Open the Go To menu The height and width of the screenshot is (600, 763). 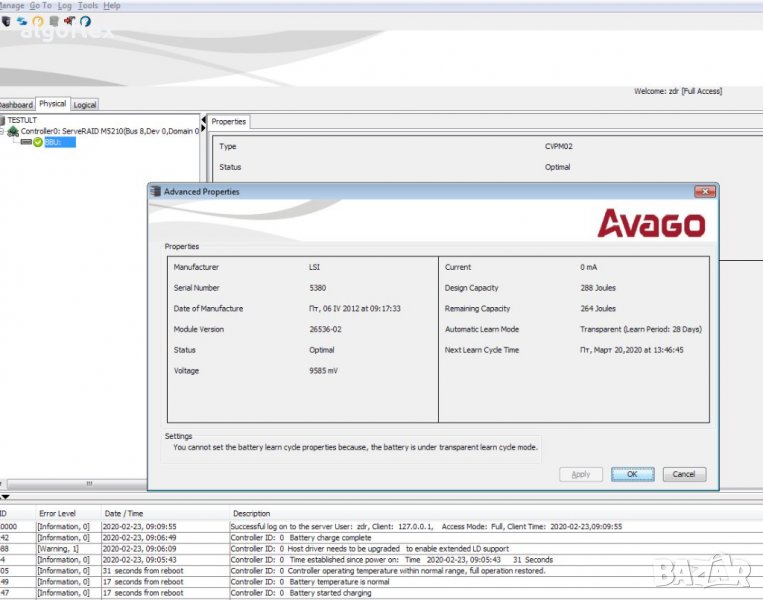tap(40, 5)
